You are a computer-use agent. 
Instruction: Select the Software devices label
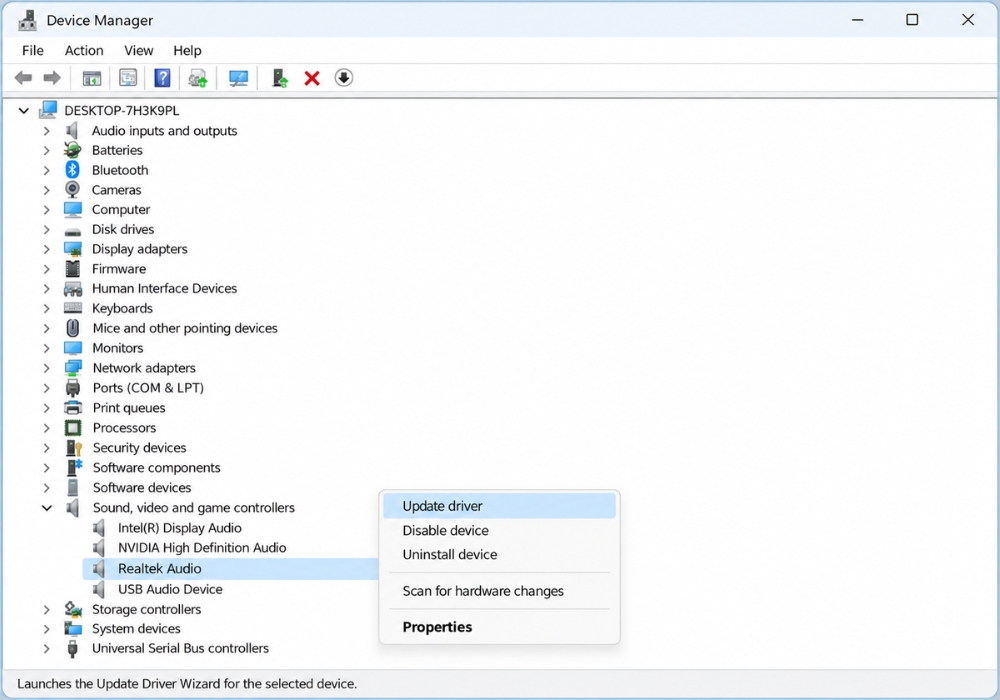[x=142, y=488]
